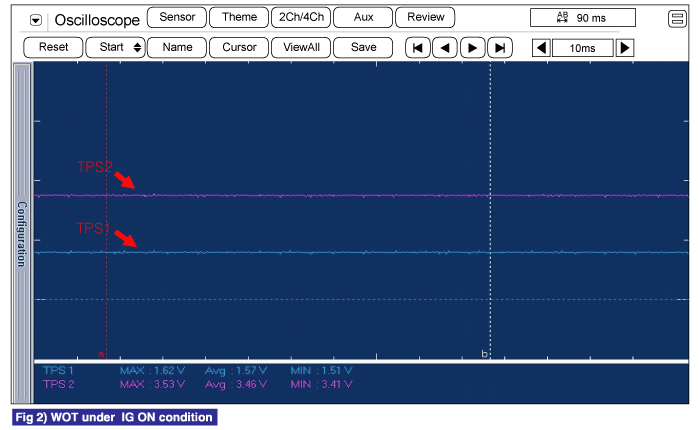
Task: Click the Name button
Action: (177, 47)
